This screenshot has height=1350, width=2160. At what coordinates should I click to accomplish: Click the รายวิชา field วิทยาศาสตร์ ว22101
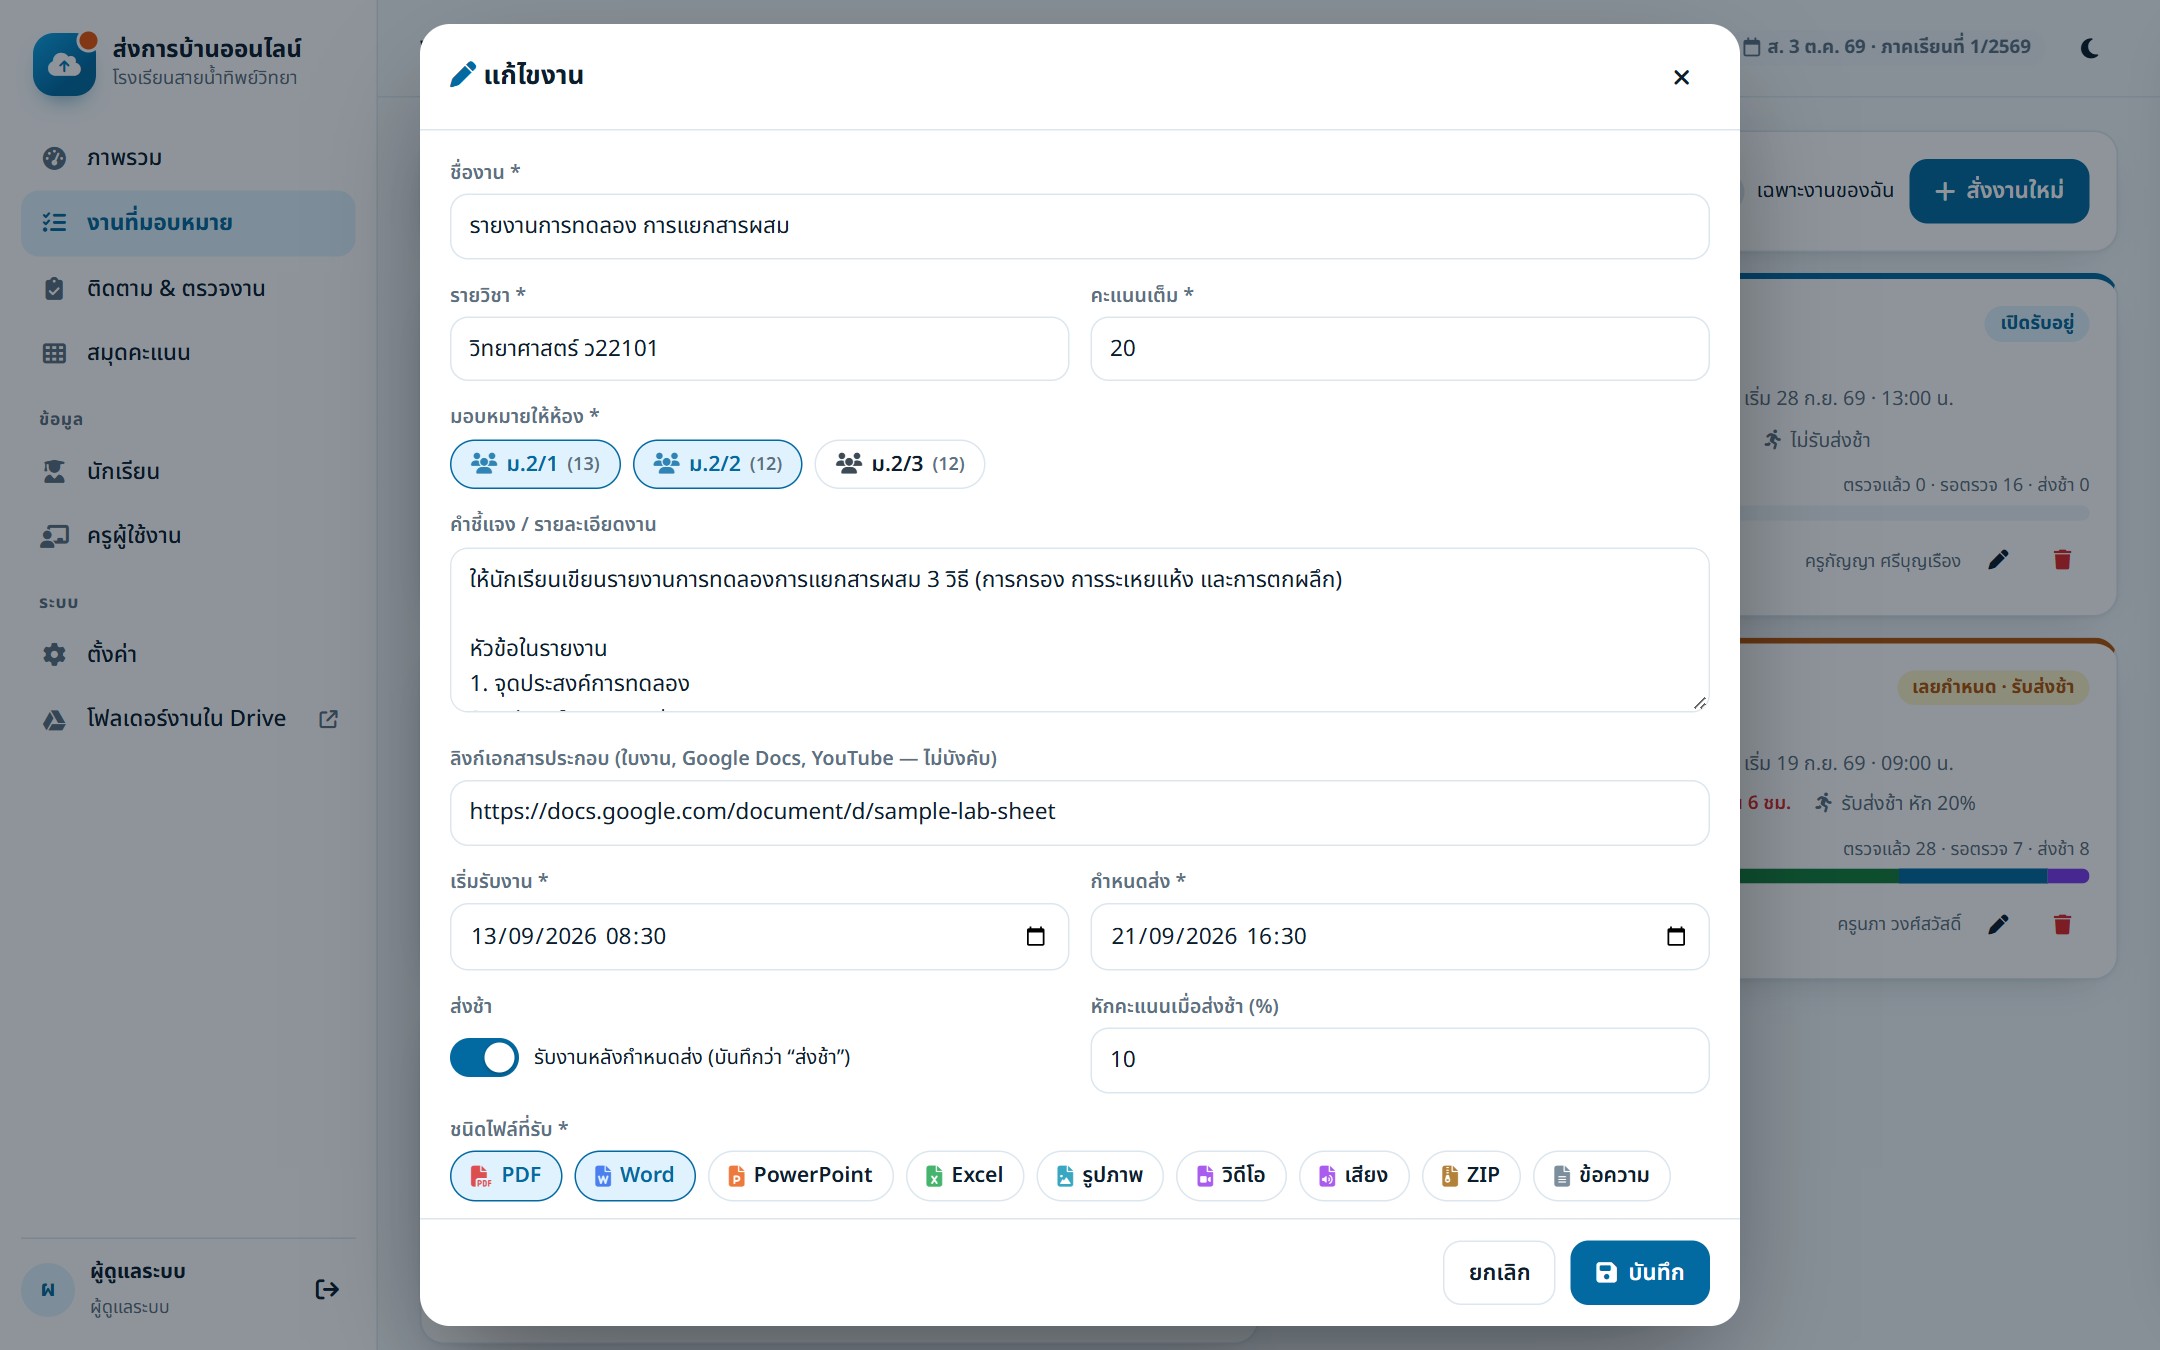[759, 348]
